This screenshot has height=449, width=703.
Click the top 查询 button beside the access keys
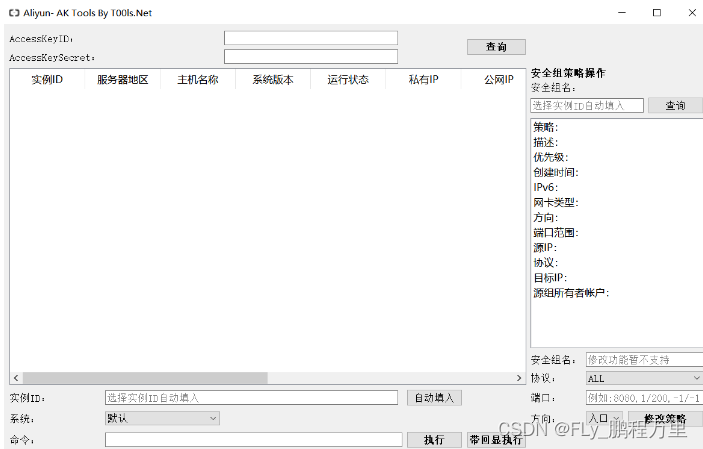496,47
